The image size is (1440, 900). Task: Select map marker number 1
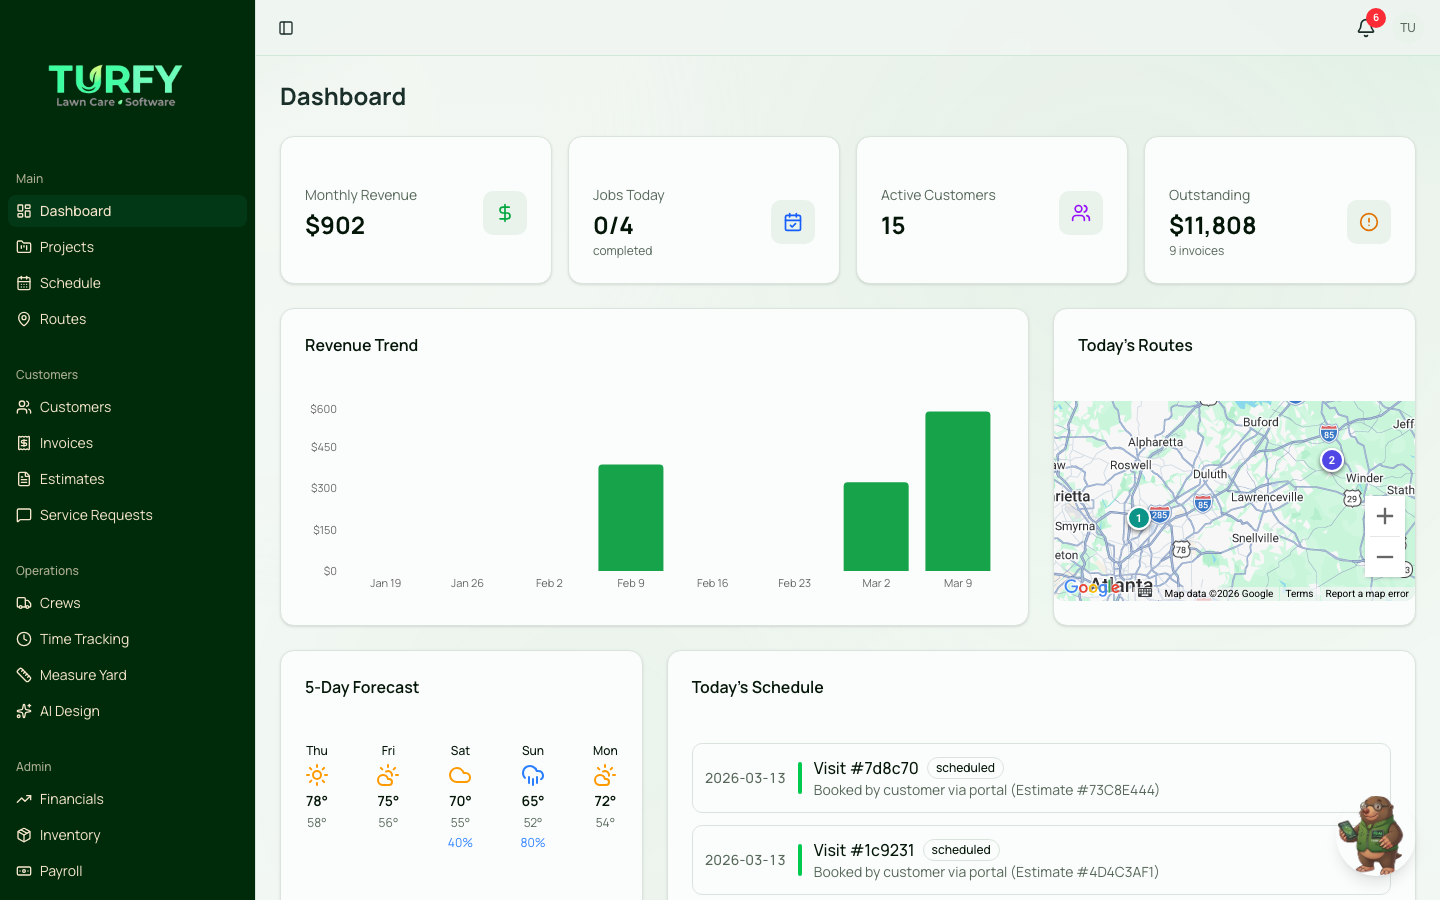(x=1138, y=518)
